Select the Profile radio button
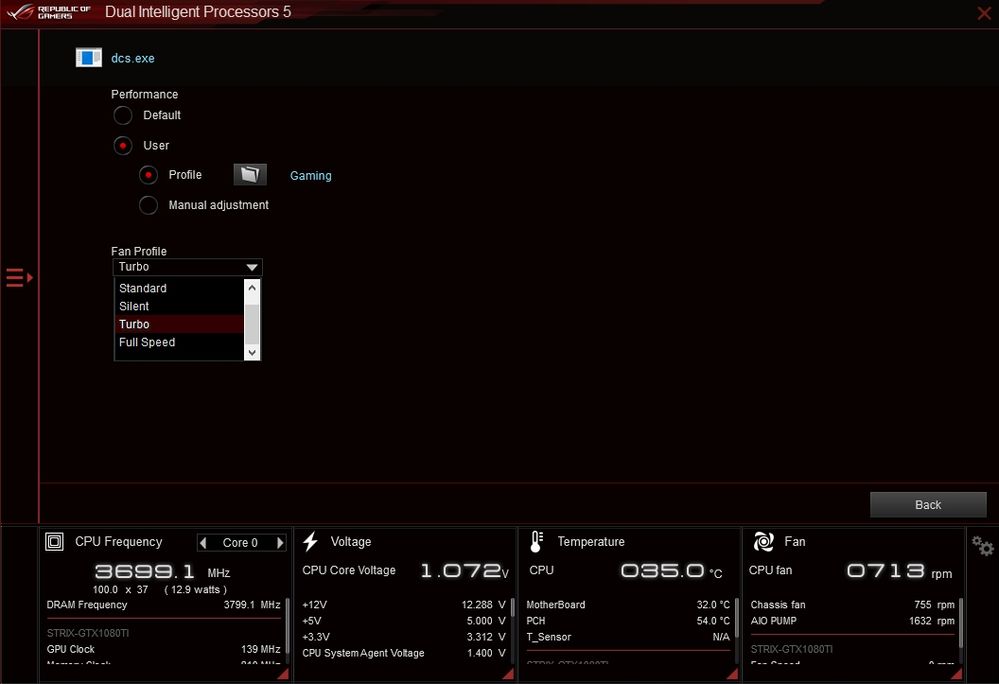This screenshot has height=684, width=999. point(148,175)
